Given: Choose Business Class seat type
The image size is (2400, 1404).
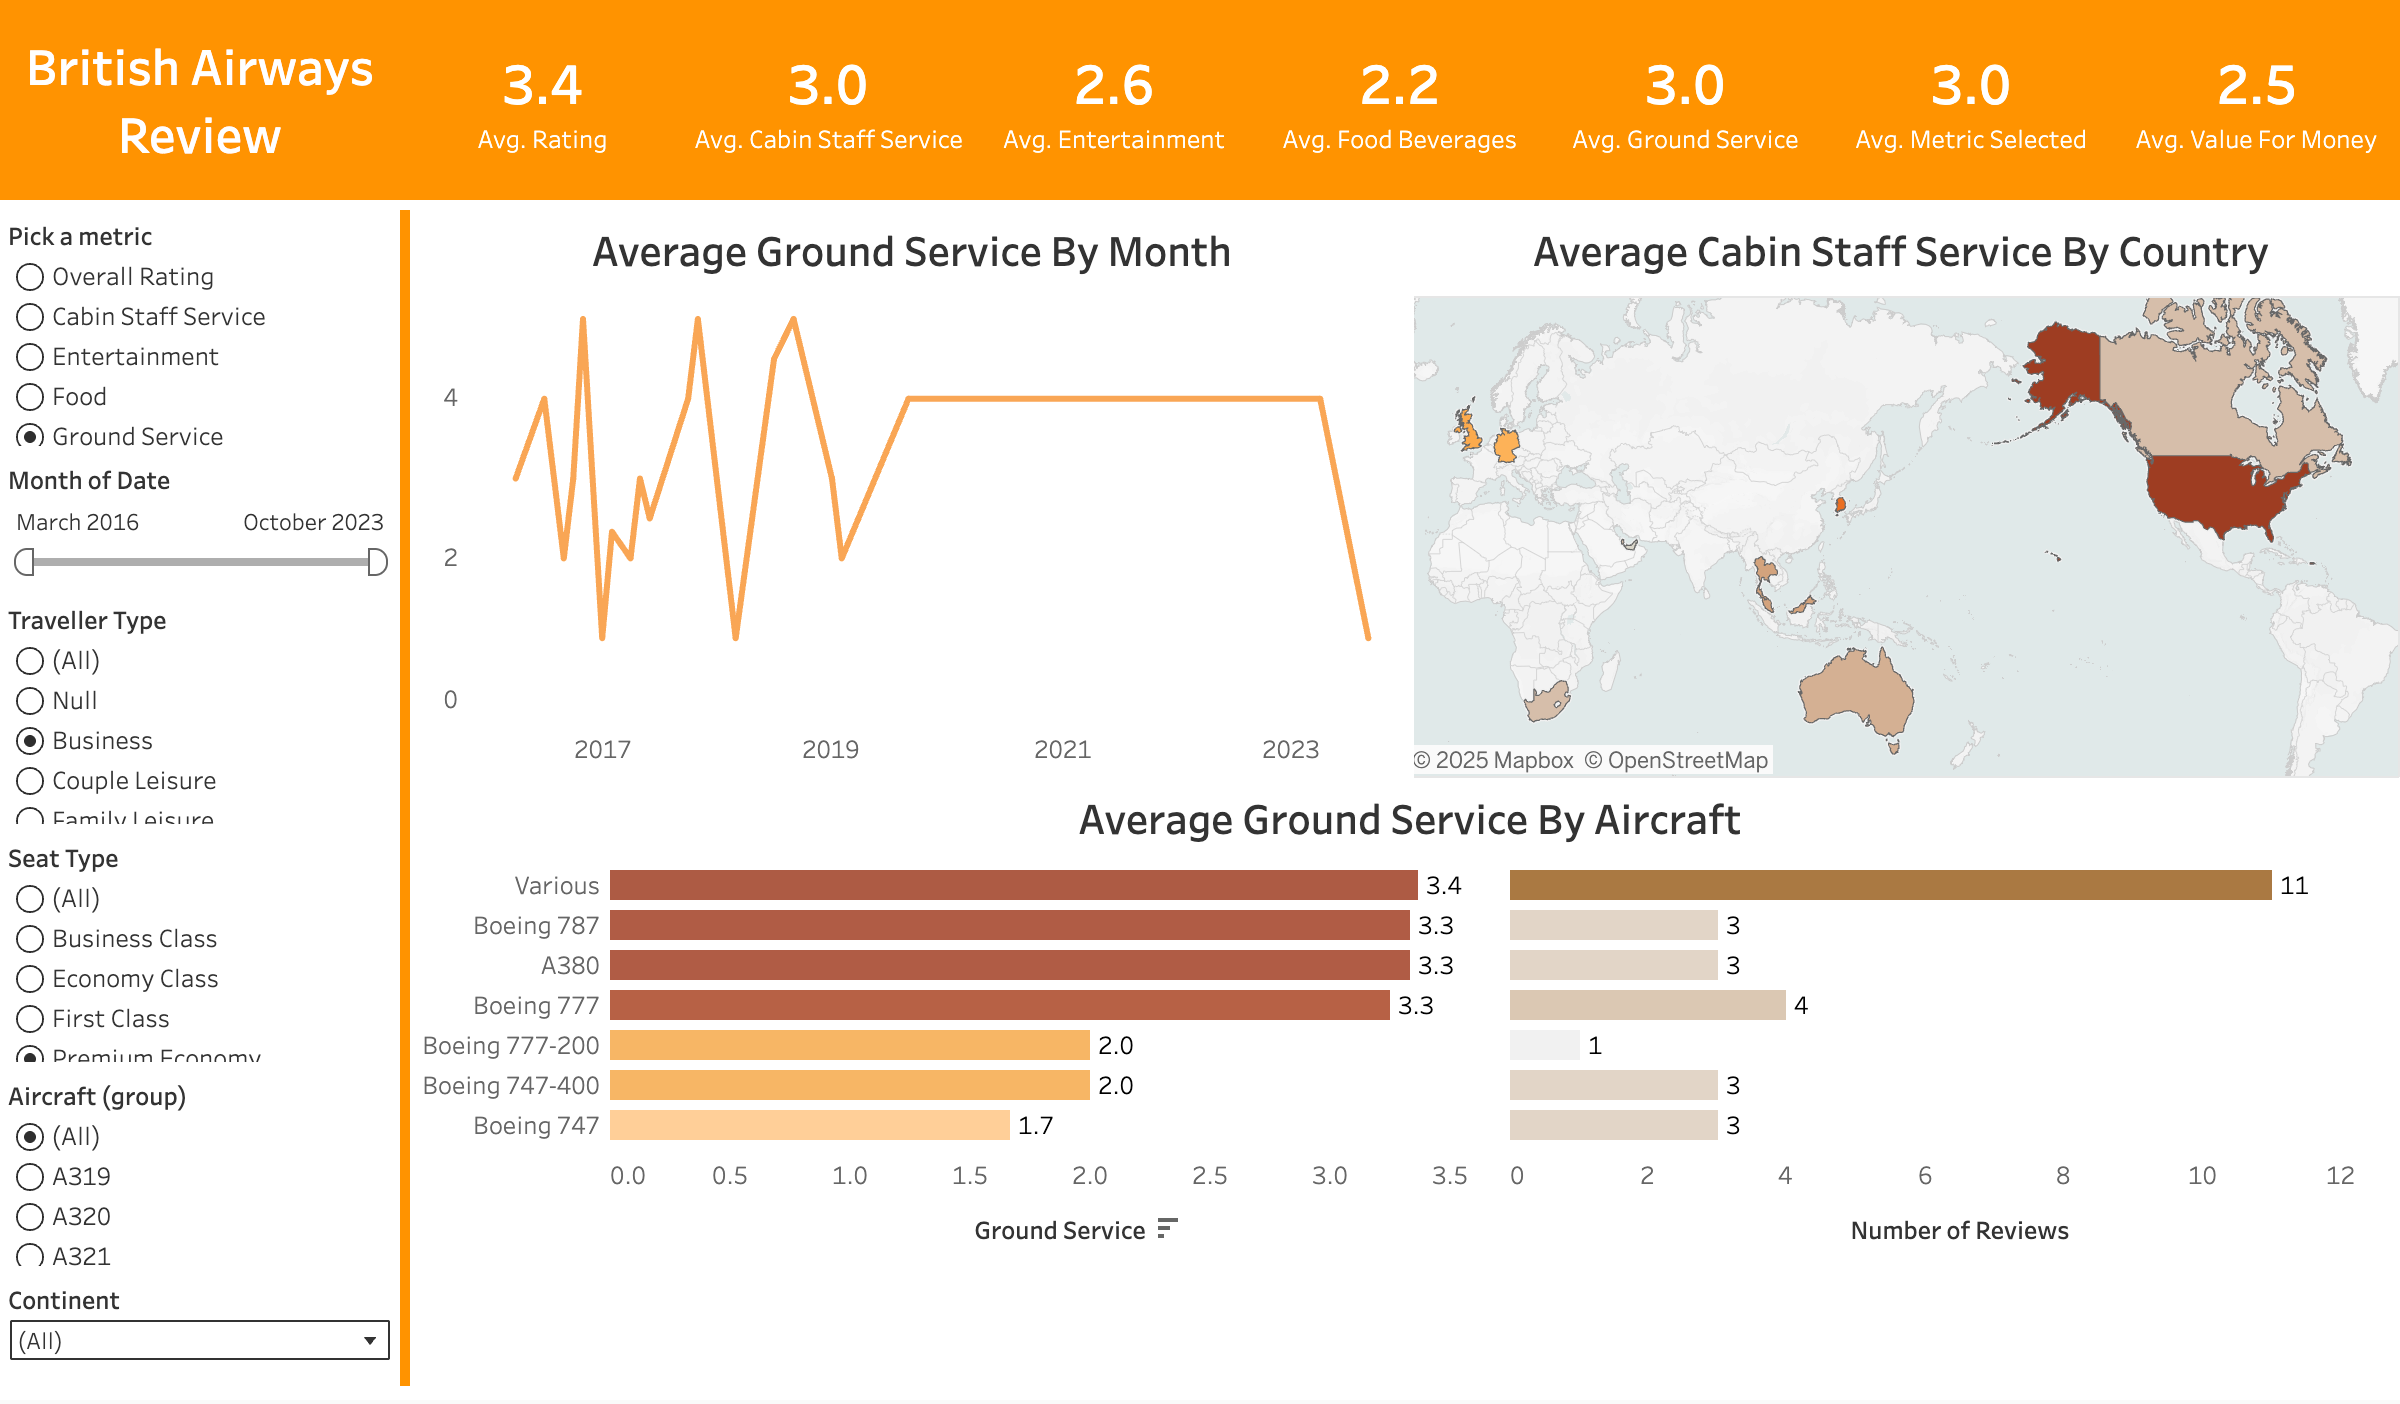Looking at the screenshot, I should click(x=30, y=939).
